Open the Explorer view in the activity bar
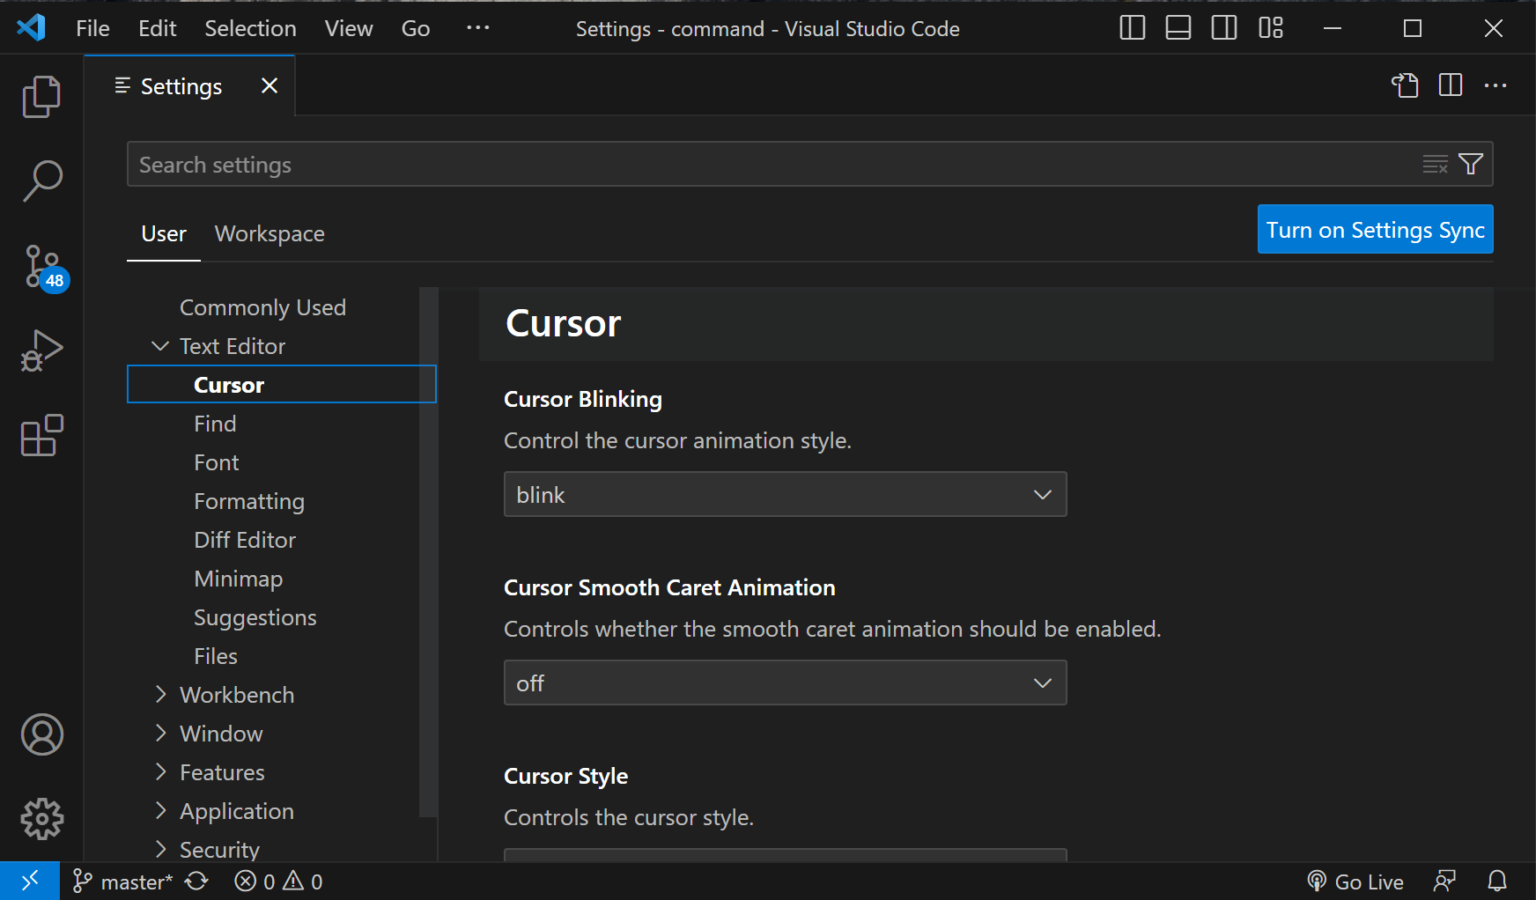The image size is (1536, 900). pyautogui.click(x=41, y=96)
